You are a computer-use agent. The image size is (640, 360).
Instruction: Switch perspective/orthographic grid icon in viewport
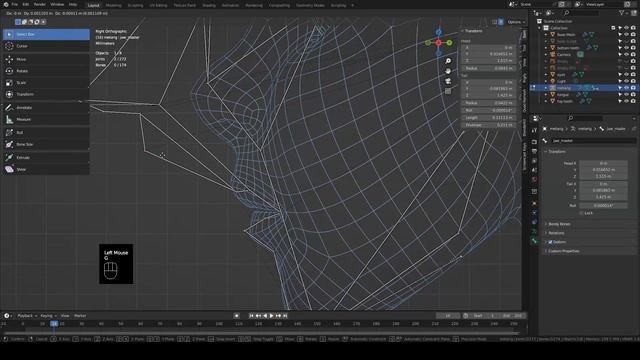coord(448,91)
